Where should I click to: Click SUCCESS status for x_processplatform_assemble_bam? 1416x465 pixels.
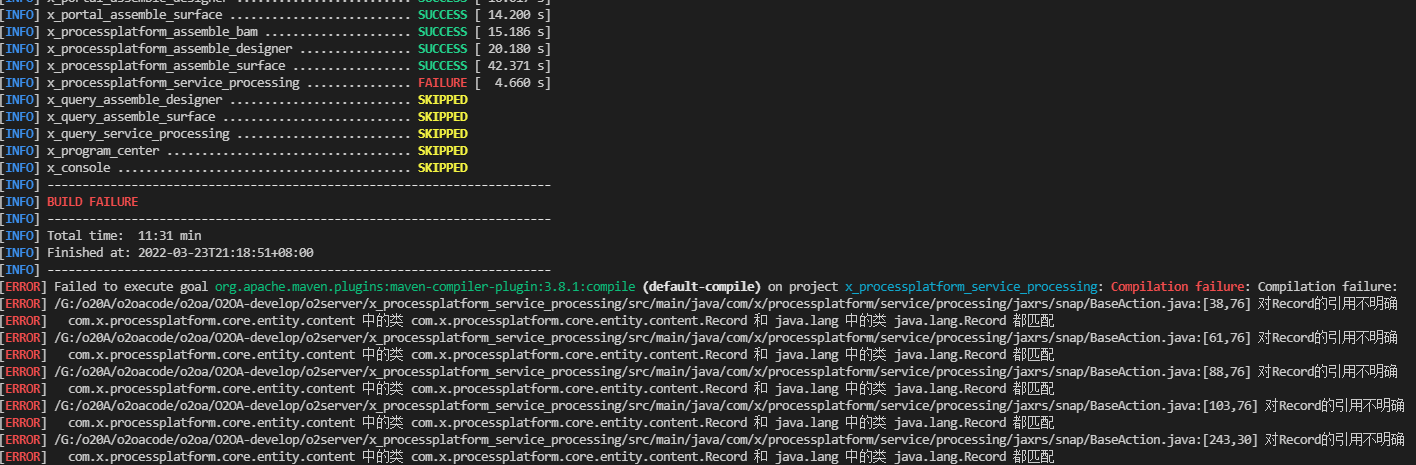[x=442, y=32]
